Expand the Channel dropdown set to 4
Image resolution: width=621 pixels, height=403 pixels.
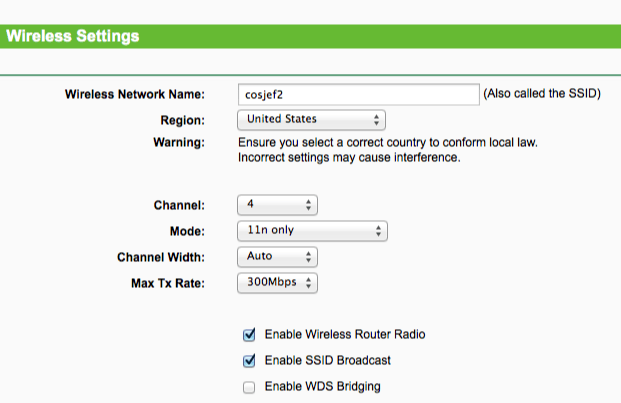pyautogui.click(x=277, y=205)
